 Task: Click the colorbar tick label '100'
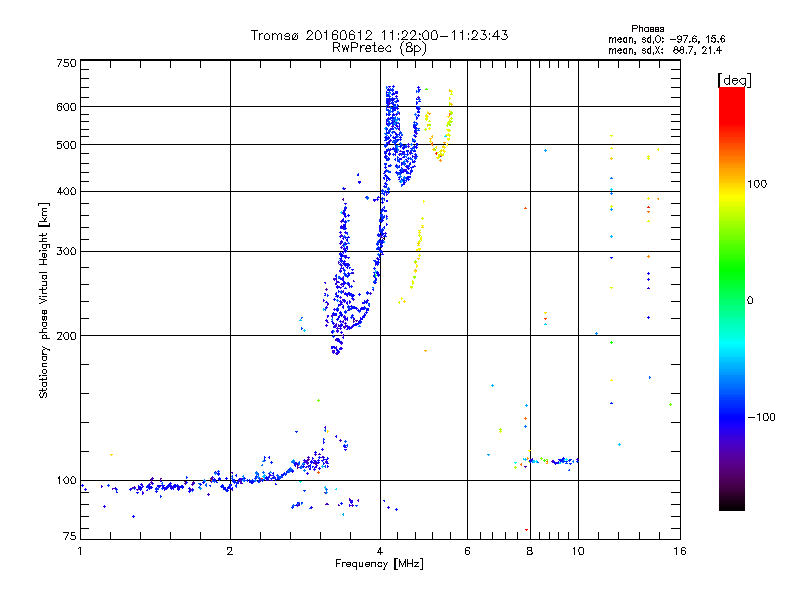[757, 184]
